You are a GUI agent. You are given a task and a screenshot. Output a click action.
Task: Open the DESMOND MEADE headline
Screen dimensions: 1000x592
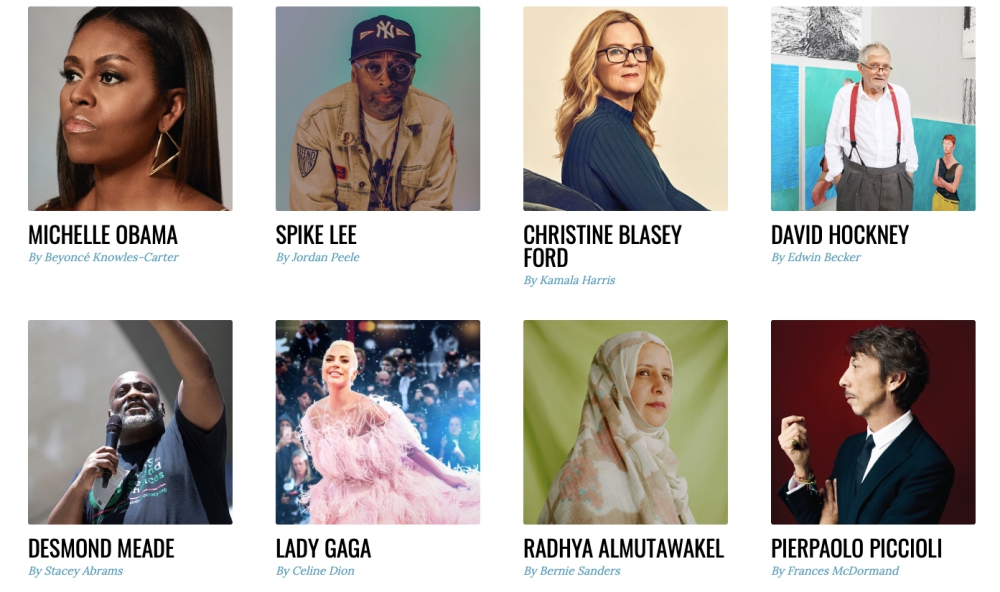click(101, 549)
